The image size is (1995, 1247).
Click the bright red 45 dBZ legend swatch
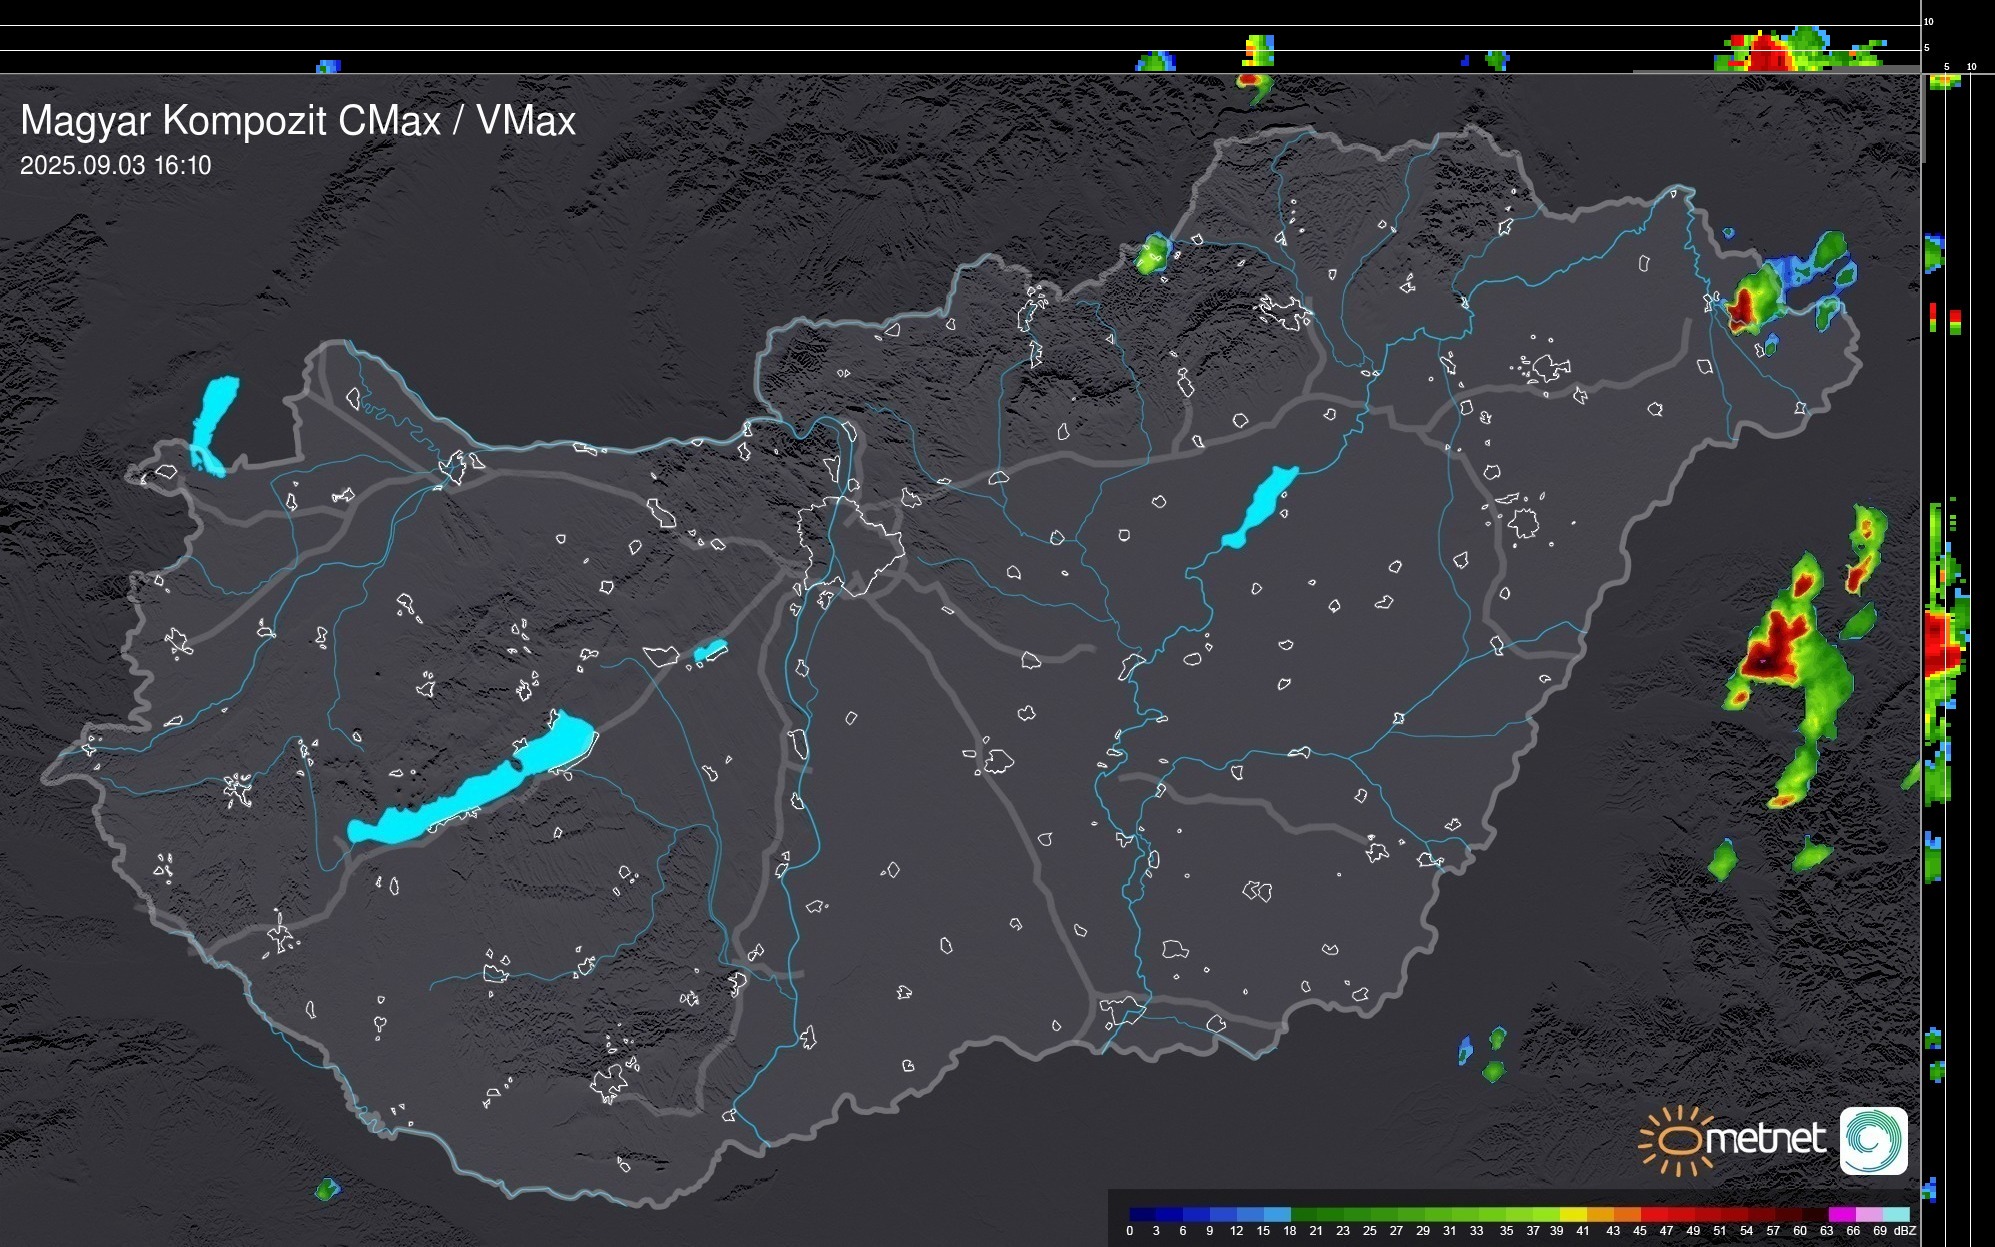[x=1653, y=1214]
